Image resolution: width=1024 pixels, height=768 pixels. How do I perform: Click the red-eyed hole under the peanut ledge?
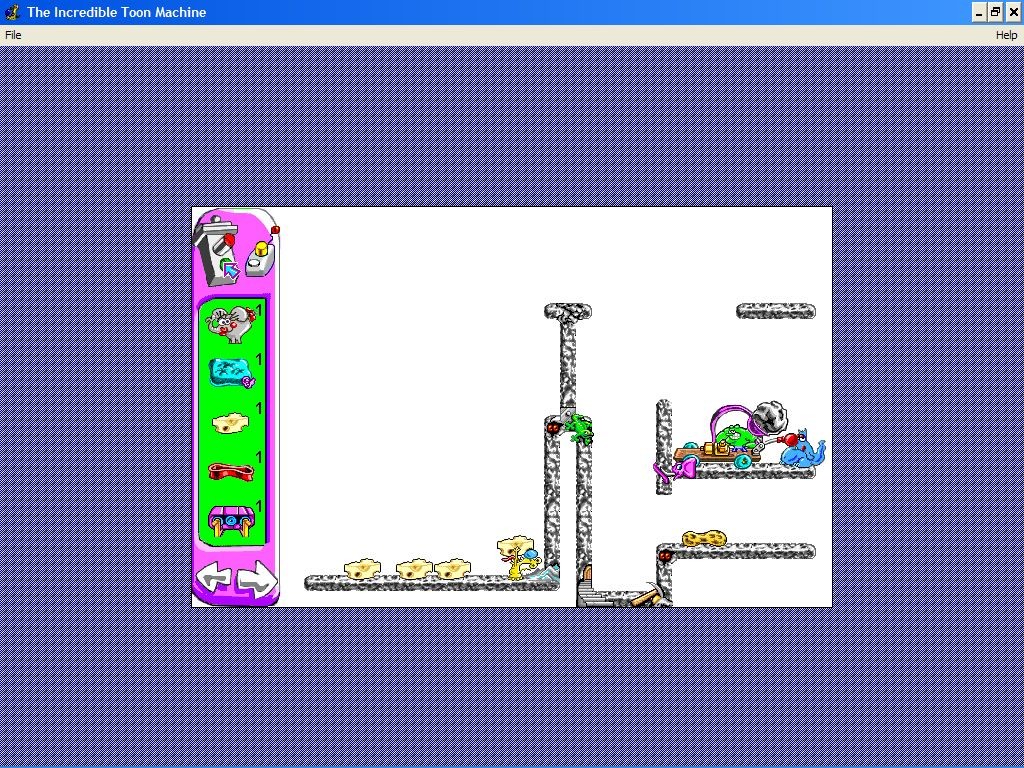665,556
